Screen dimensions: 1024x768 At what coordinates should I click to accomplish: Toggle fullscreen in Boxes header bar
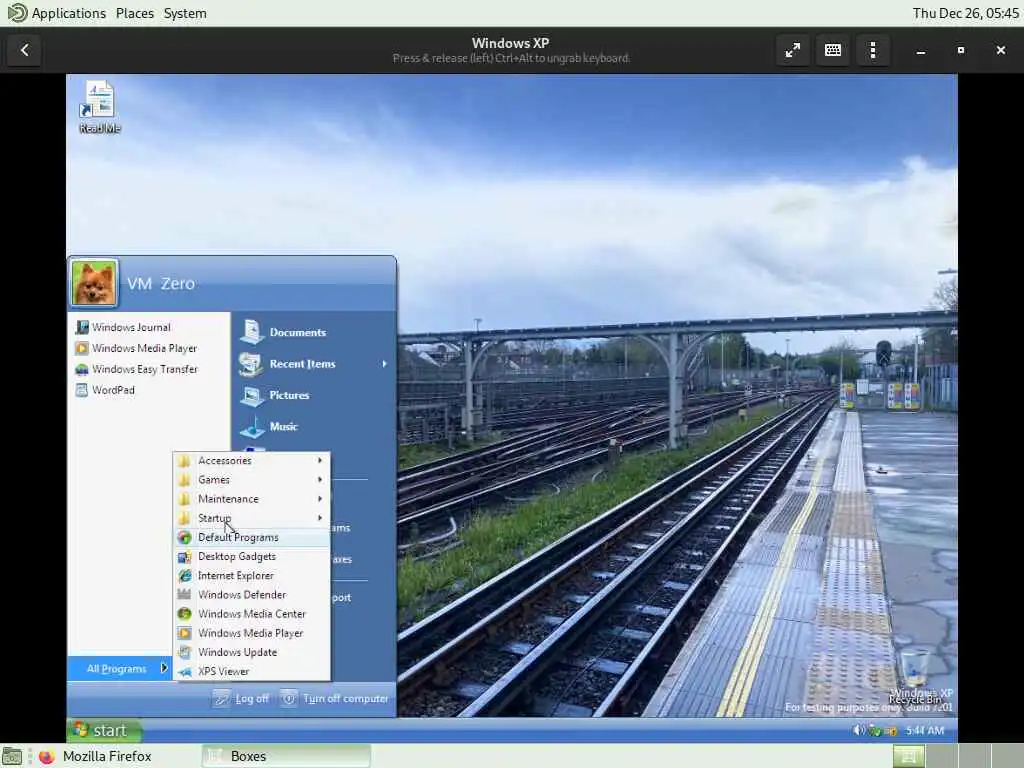(x=793, y=50)
